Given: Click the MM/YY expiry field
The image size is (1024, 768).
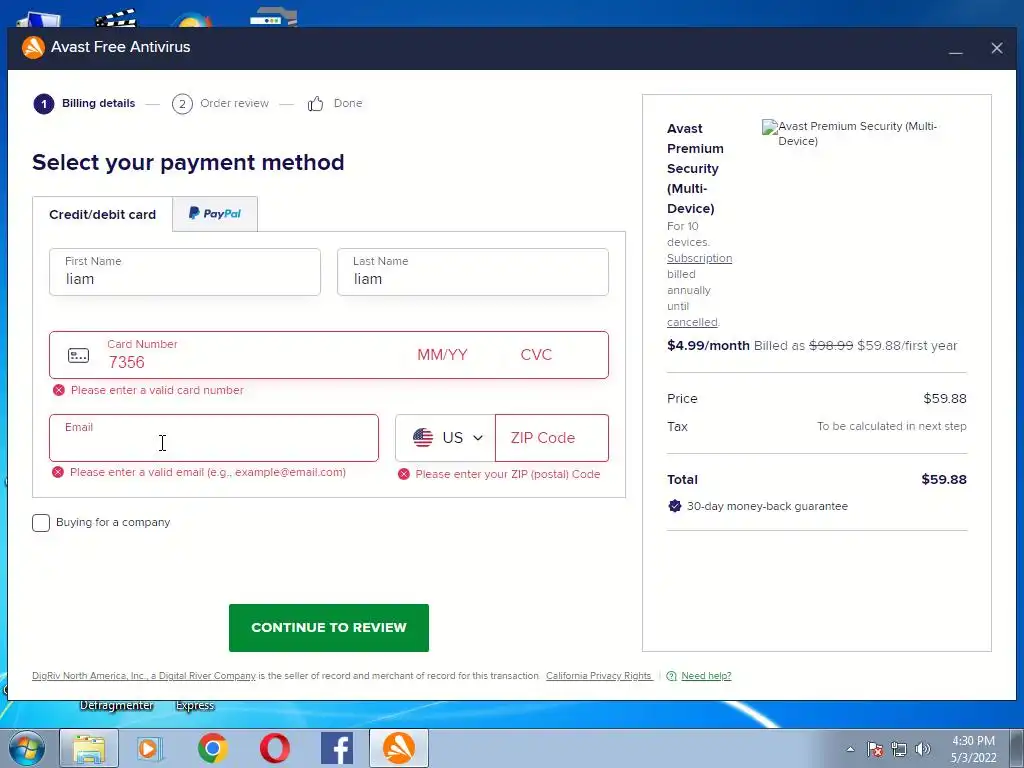Looking at the screenshot, I should [x=442, y=355].
